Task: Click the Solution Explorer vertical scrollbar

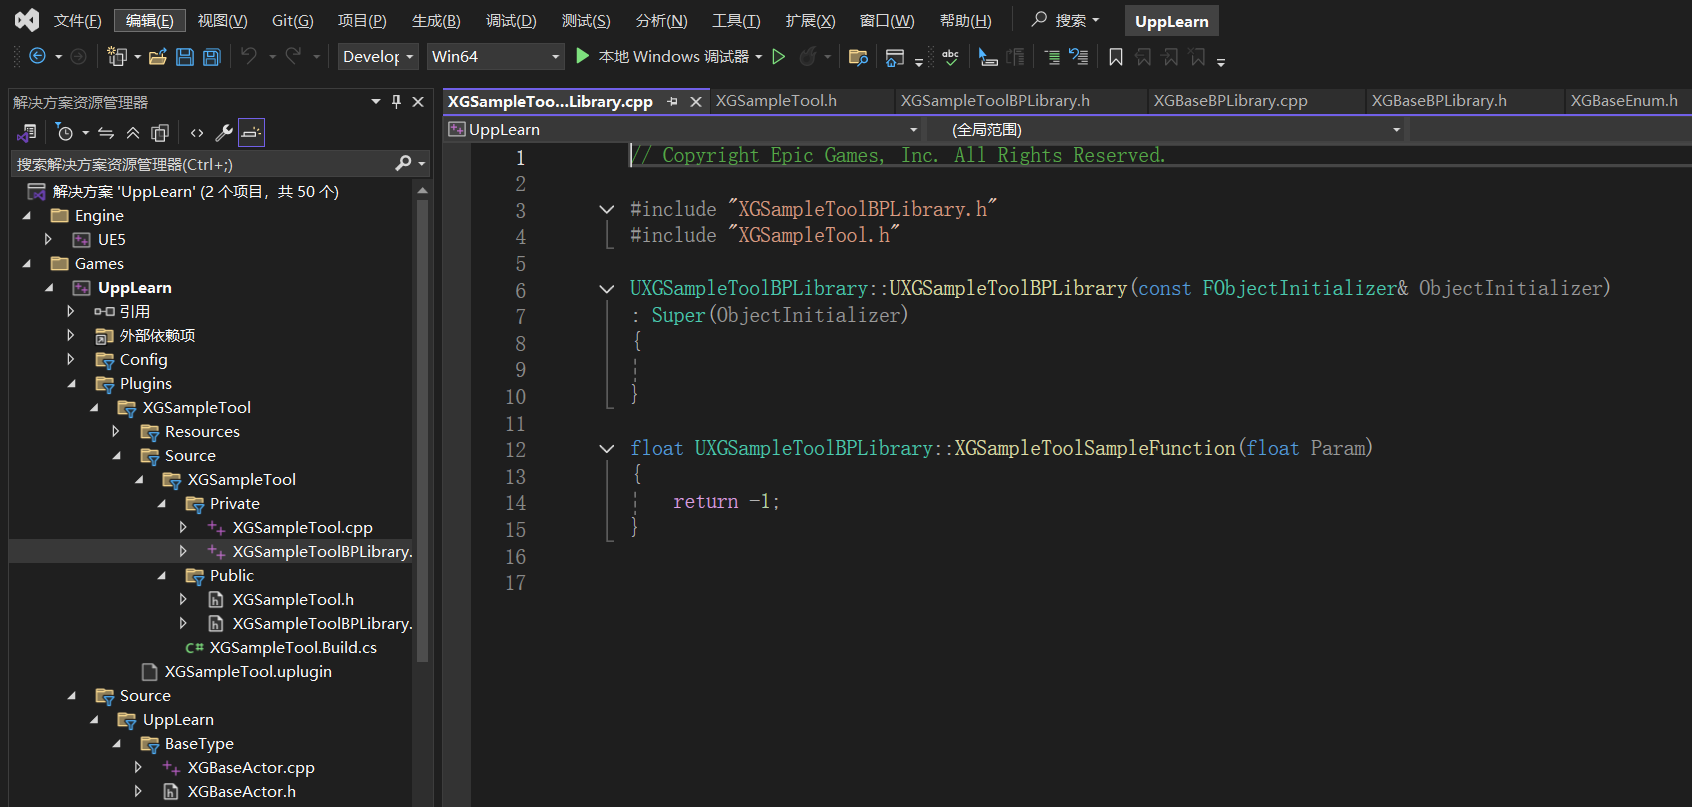Action: 422,430
